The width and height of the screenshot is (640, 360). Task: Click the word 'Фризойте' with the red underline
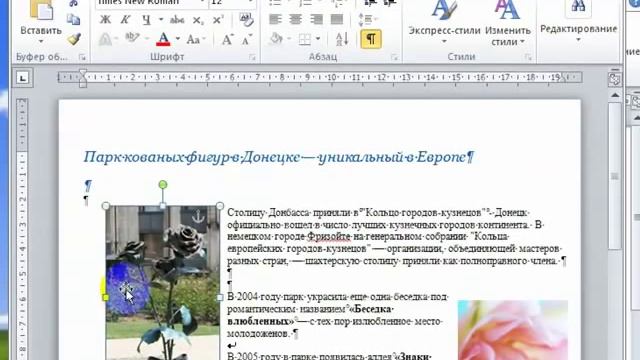point(329,237)
